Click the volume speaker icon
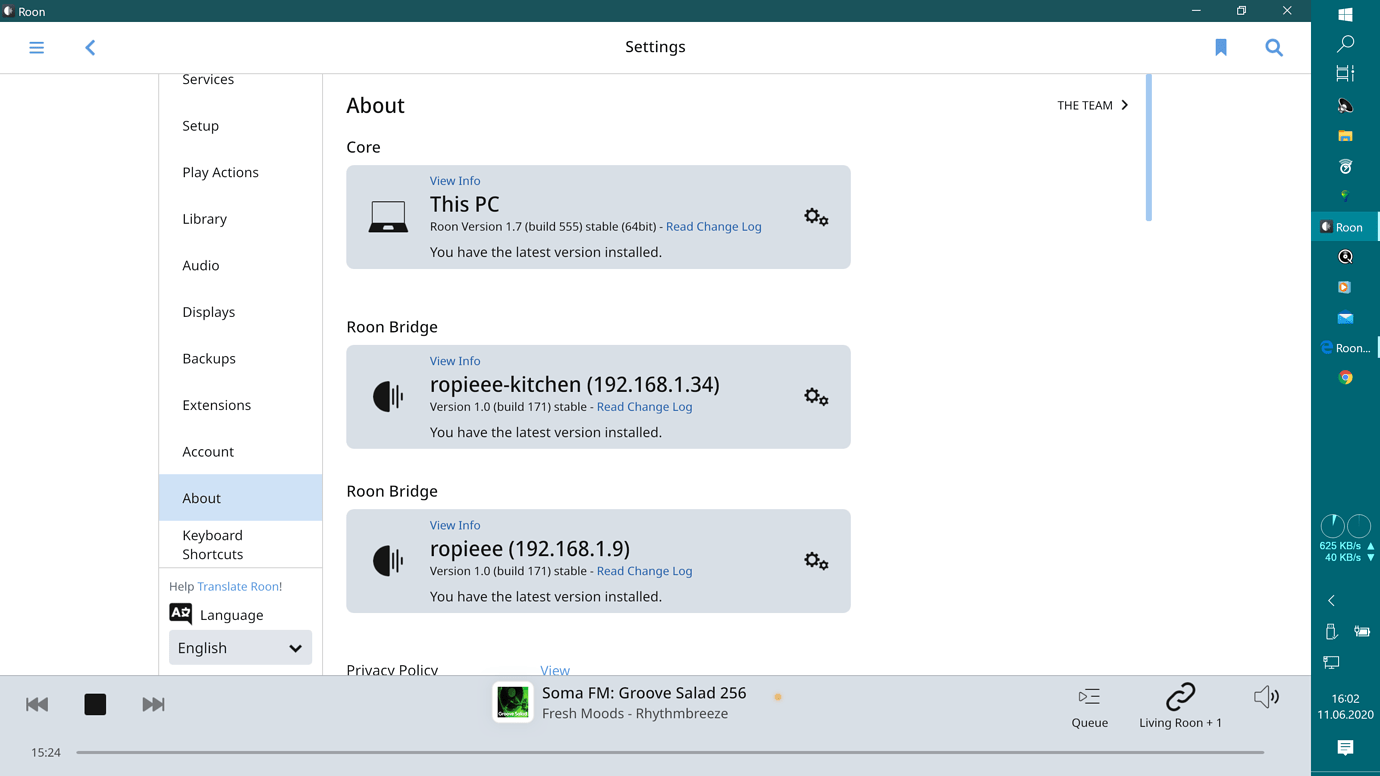This screenshot has height=776, width=1380. pos(1265,697)
